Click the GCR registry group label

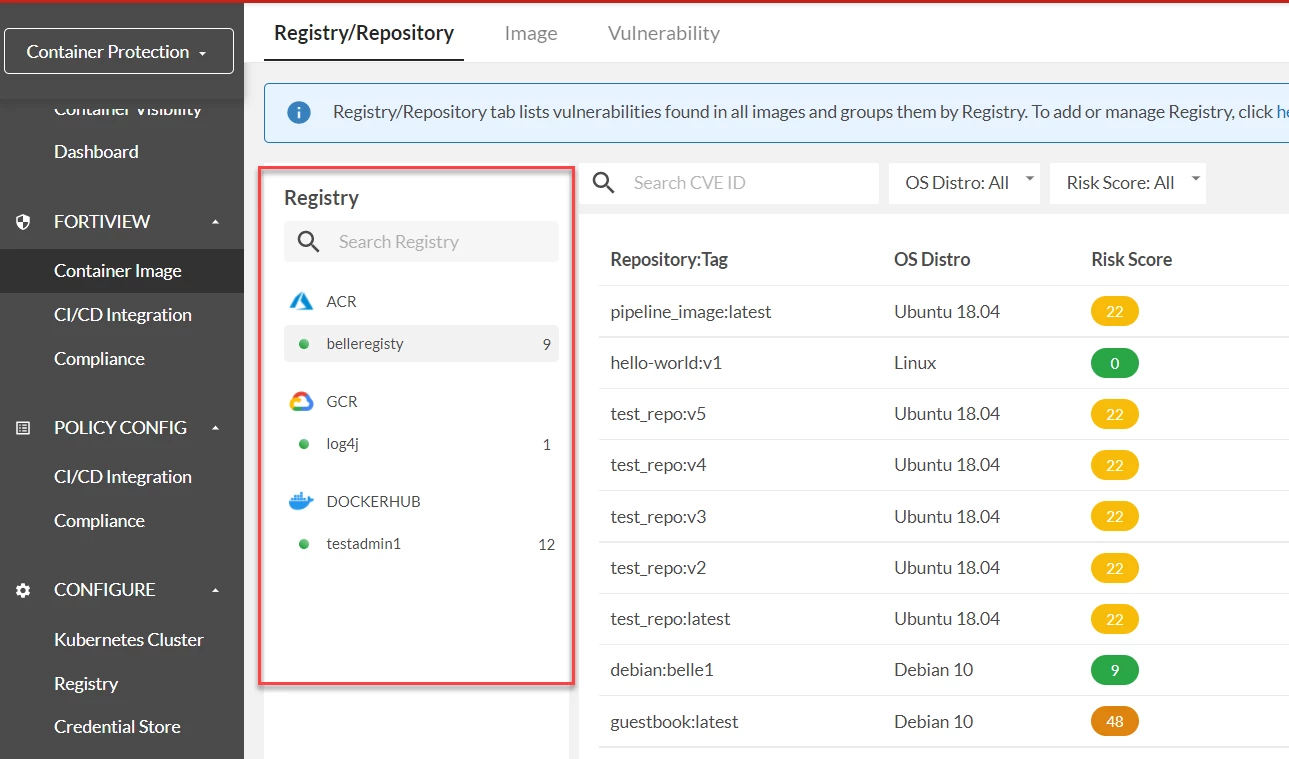(x=342, y=402)
